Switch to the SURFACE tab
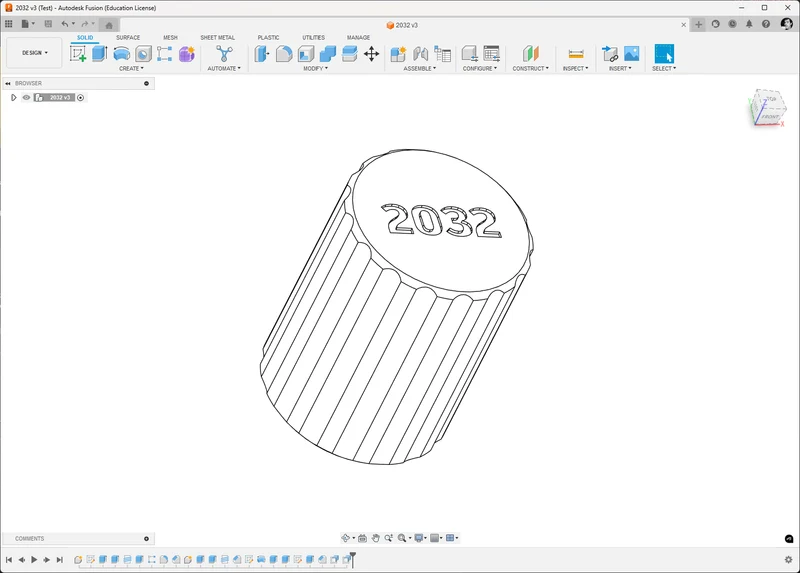The image size is (800, 573). tap(128, 38)
